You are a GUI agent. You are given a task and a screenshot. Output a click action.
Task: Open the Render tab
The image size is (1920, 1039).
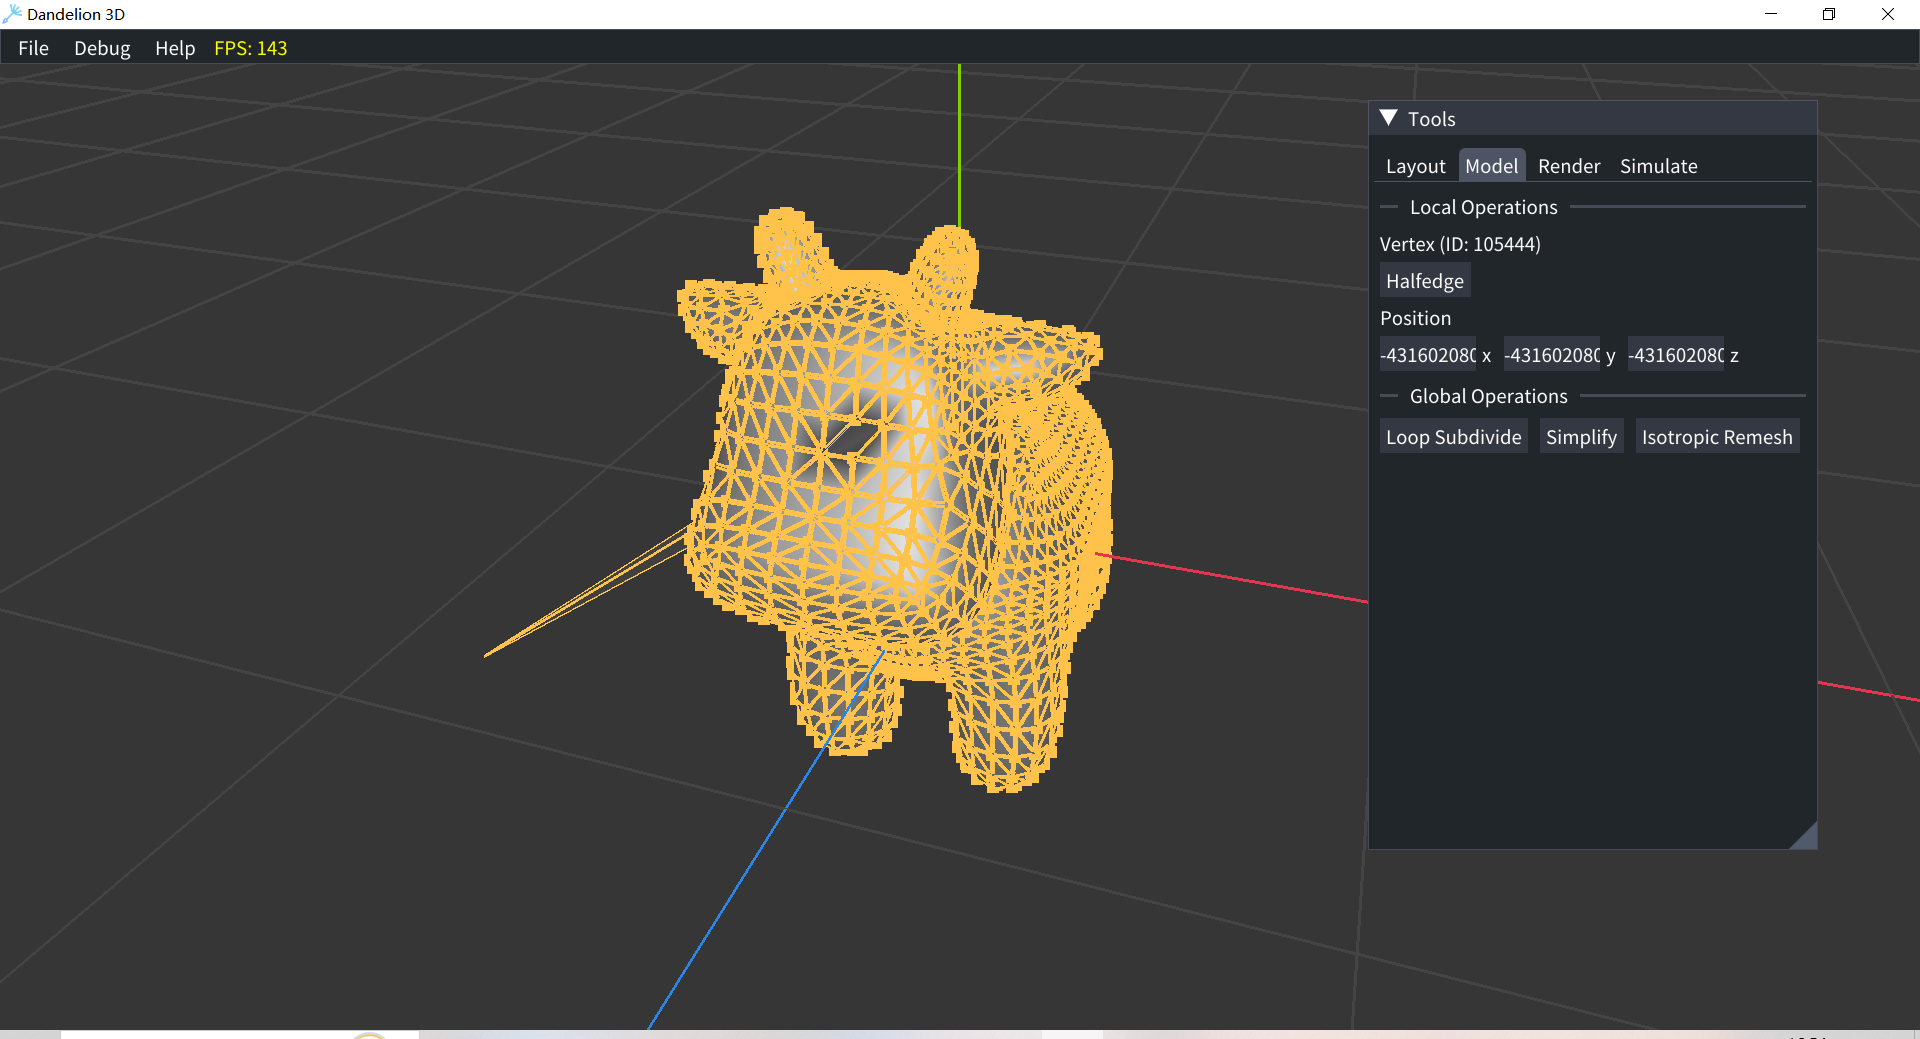point(1568,166)
